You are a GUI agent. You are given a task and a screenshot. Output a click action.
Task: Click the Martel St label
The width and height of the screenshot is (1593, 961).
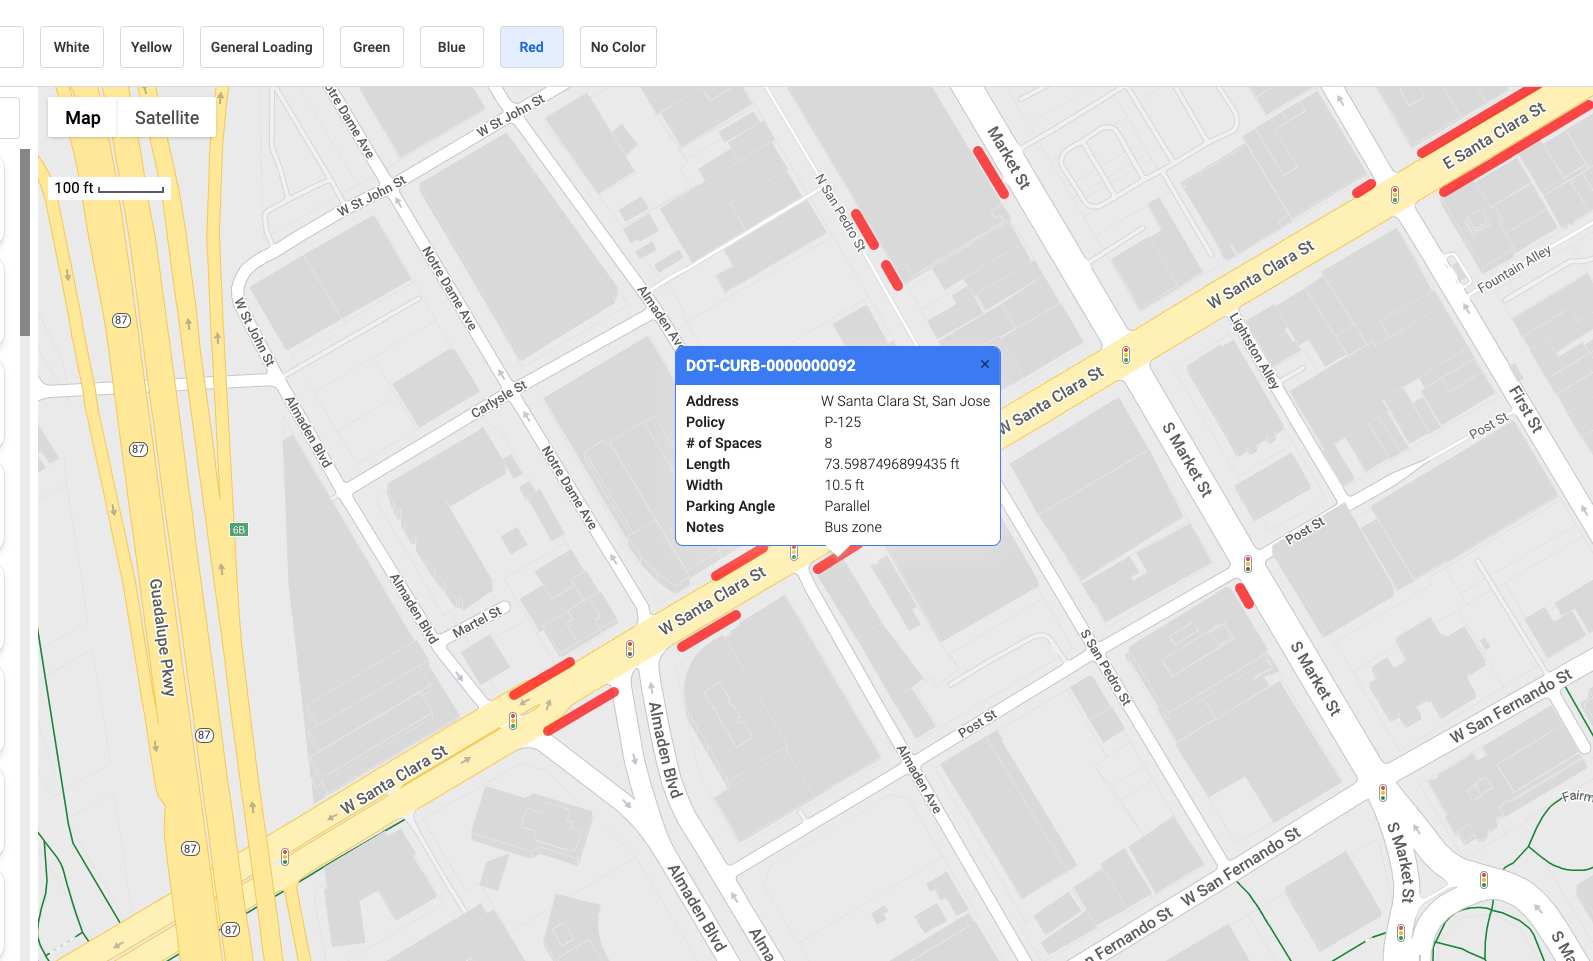[x=477, y=622]
